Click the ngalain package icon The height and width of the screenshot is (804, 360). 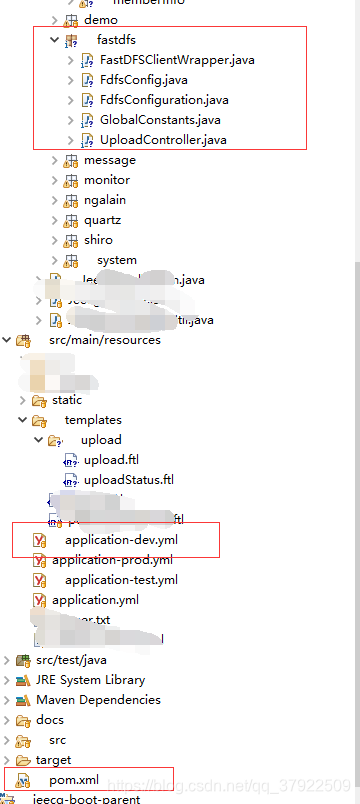(x=70, y=200)
